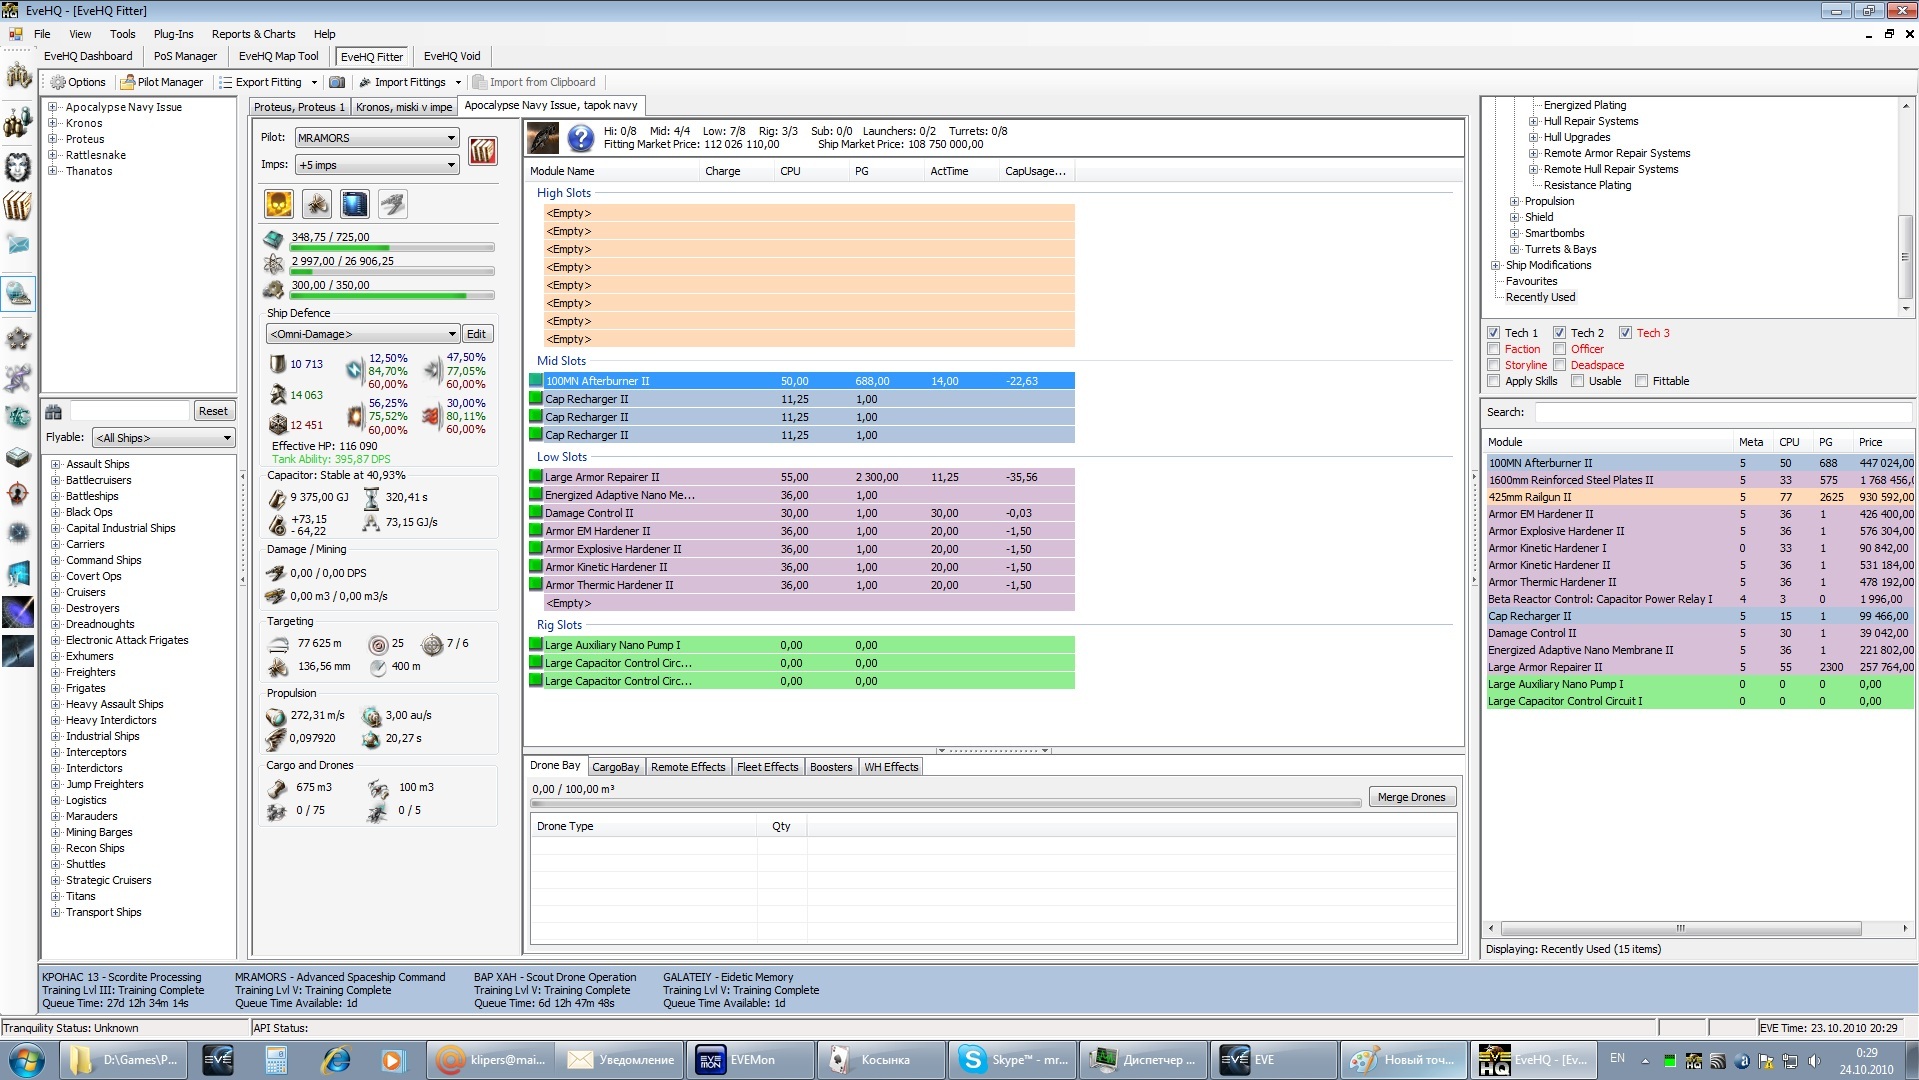The width and height of the screenshot is (1919, 1080).
Task: Click the camera screenshot icon in the toolbar
Action: coord(337,82)
